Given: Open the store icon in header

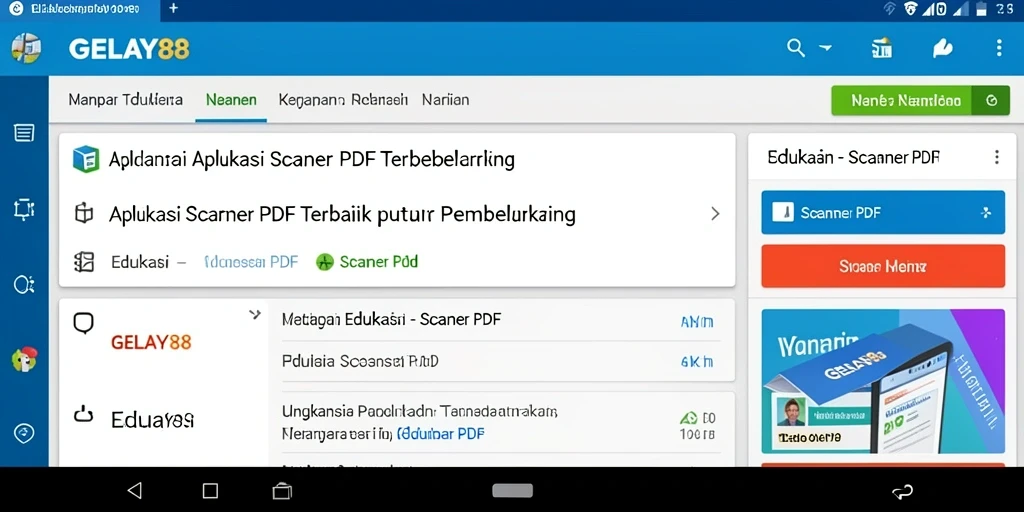Looking at the screenshot, I should [x=882, y=48].
